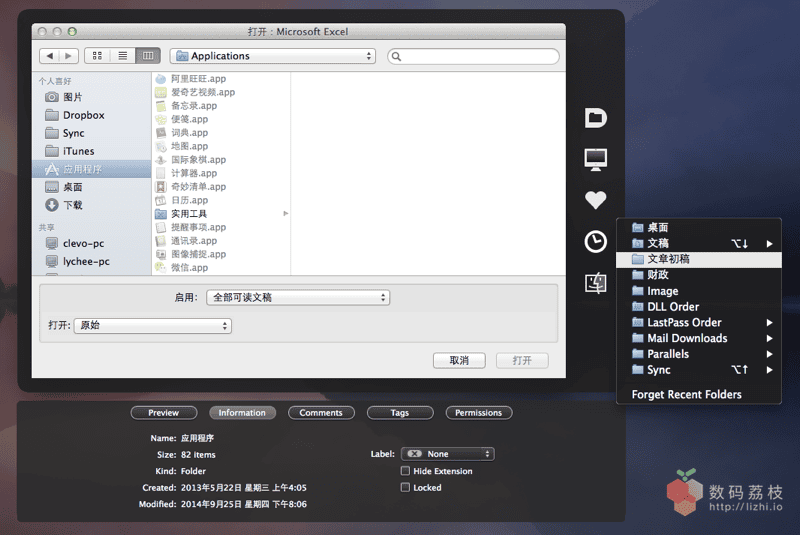
Task: Select lychee-pc shared computer
Action: pos(92,262)
